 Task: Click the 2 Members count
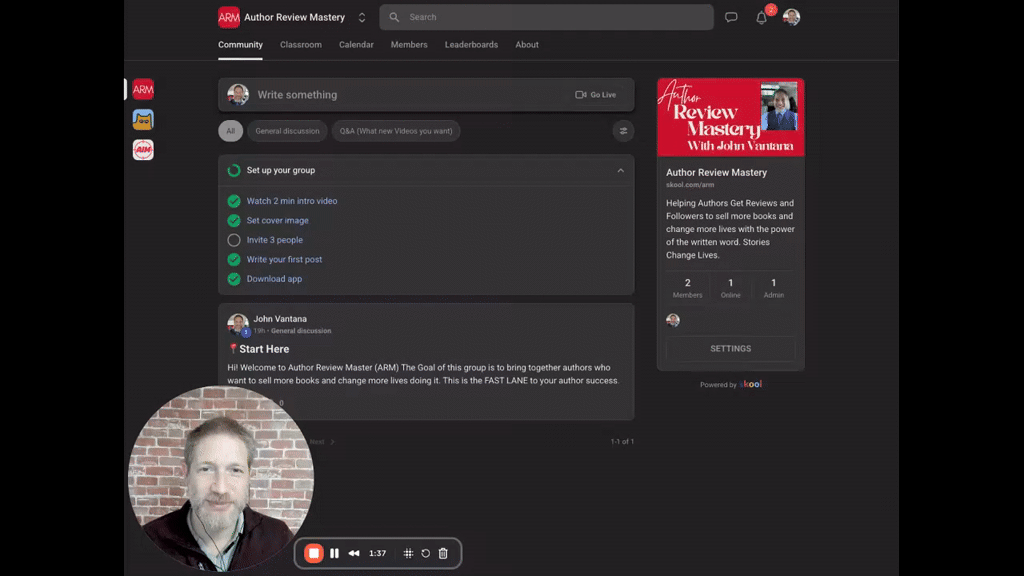687,287
